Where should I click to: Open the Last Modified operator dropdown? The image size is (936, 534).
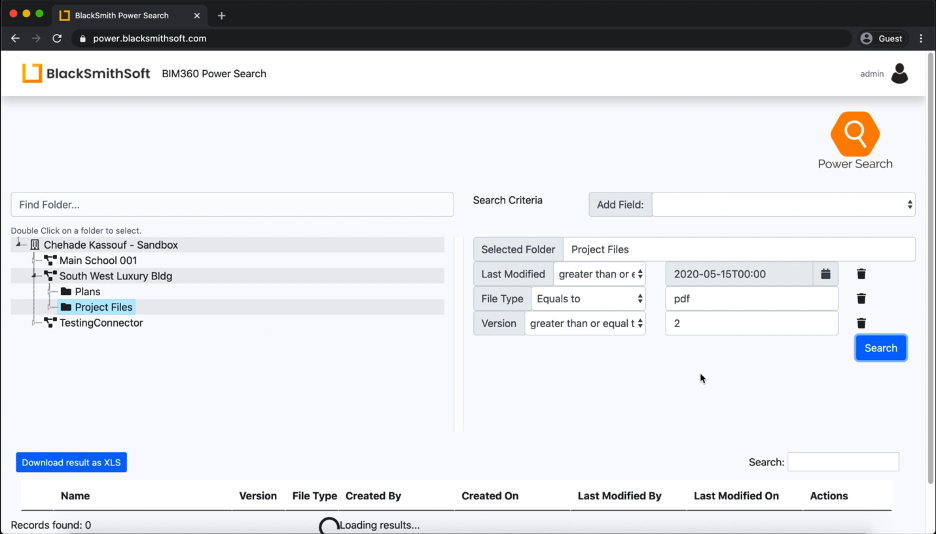[x=599, y=274]
